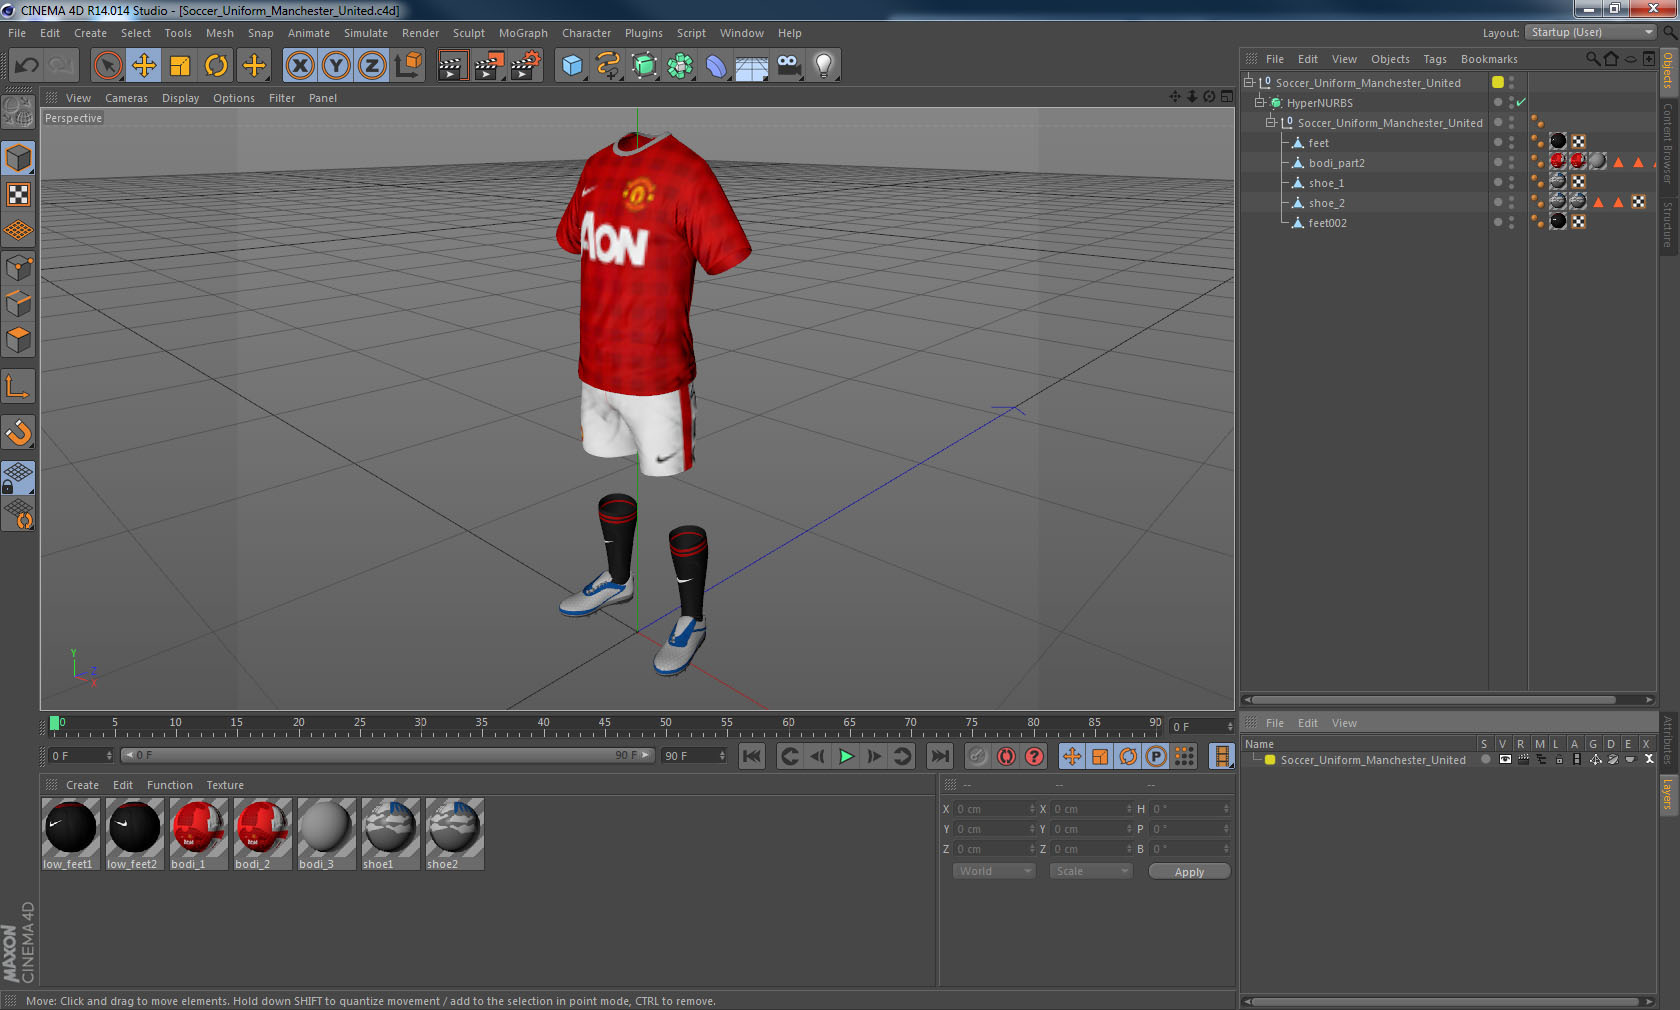Collapse the HyperNURBS tree node

point(1260,102)
